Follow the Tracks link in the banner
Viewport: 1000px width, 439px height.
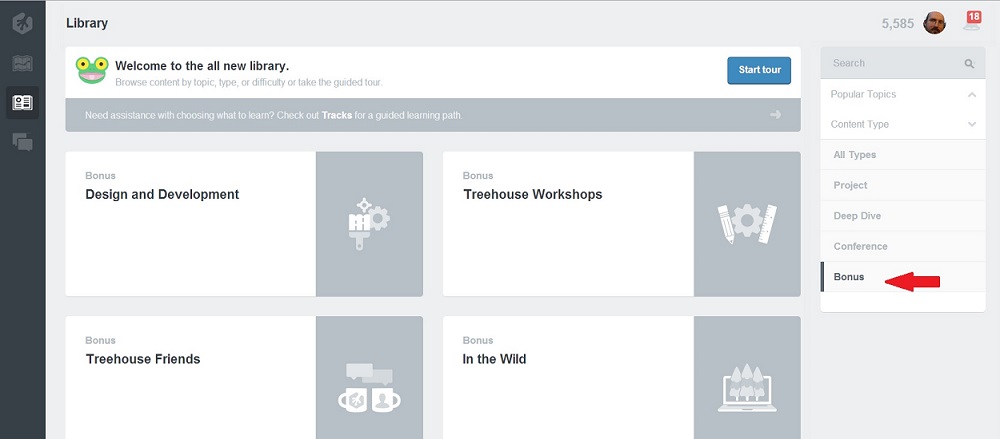[337, 115]
